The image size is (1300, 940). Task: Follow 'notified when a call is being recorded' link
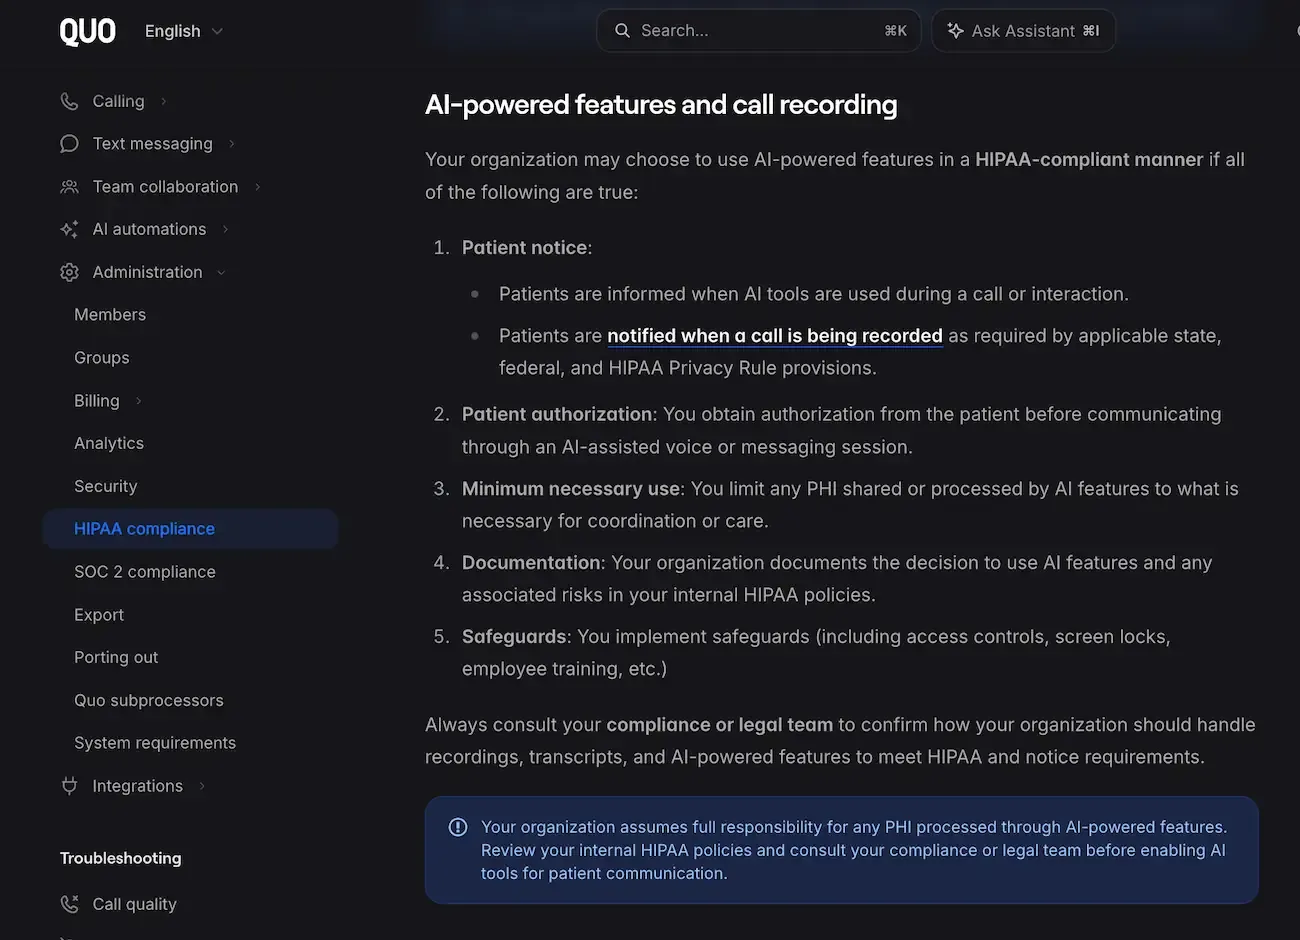(775, 336)
